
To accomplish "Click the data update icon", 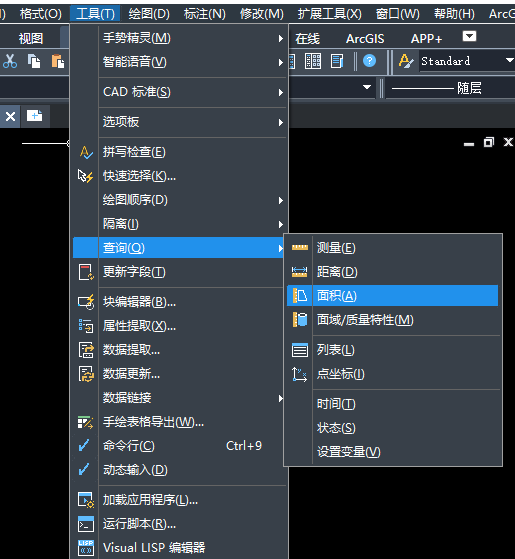I will click(86, 374).
